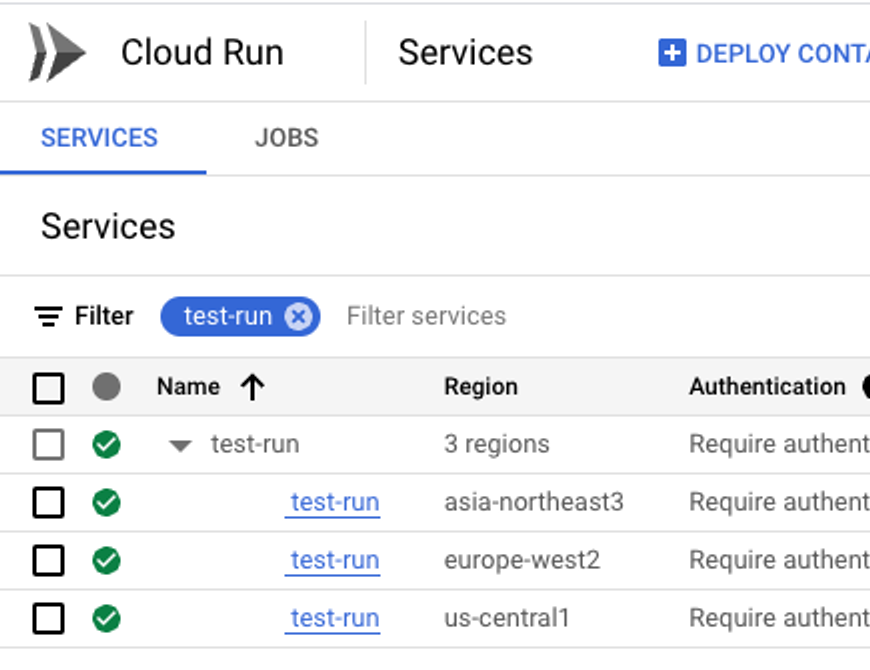Switch to the Services tab
The image size is (870, 670).
(99, 138)
